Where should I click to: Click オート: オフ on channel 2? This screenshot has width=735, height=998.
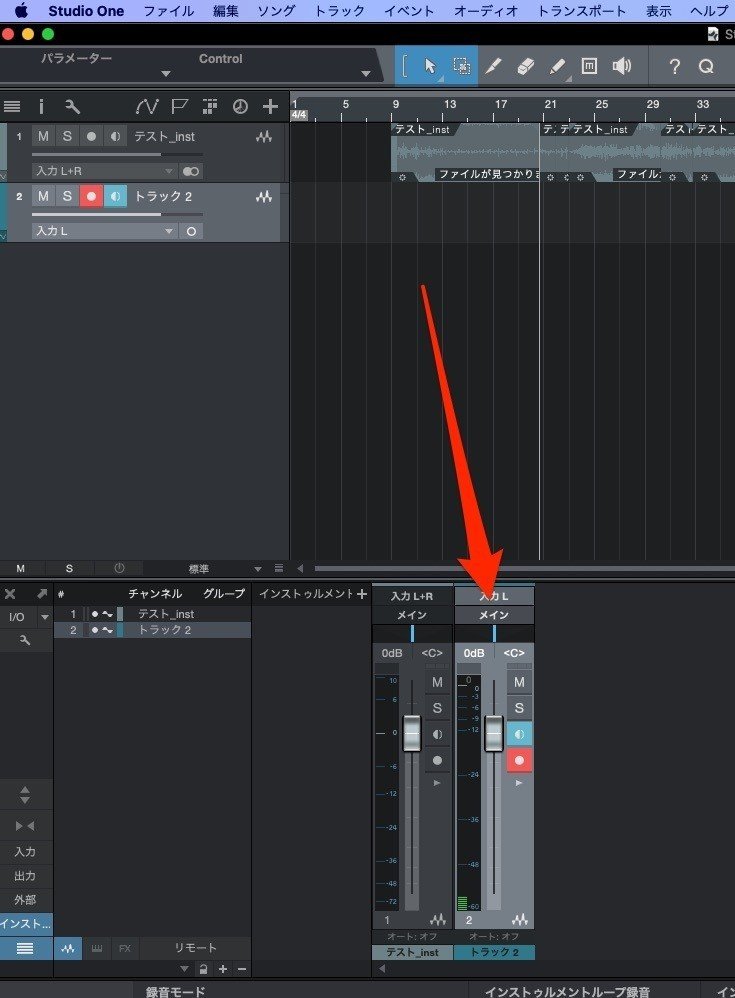pyautogui.click(x=494, y=936)
